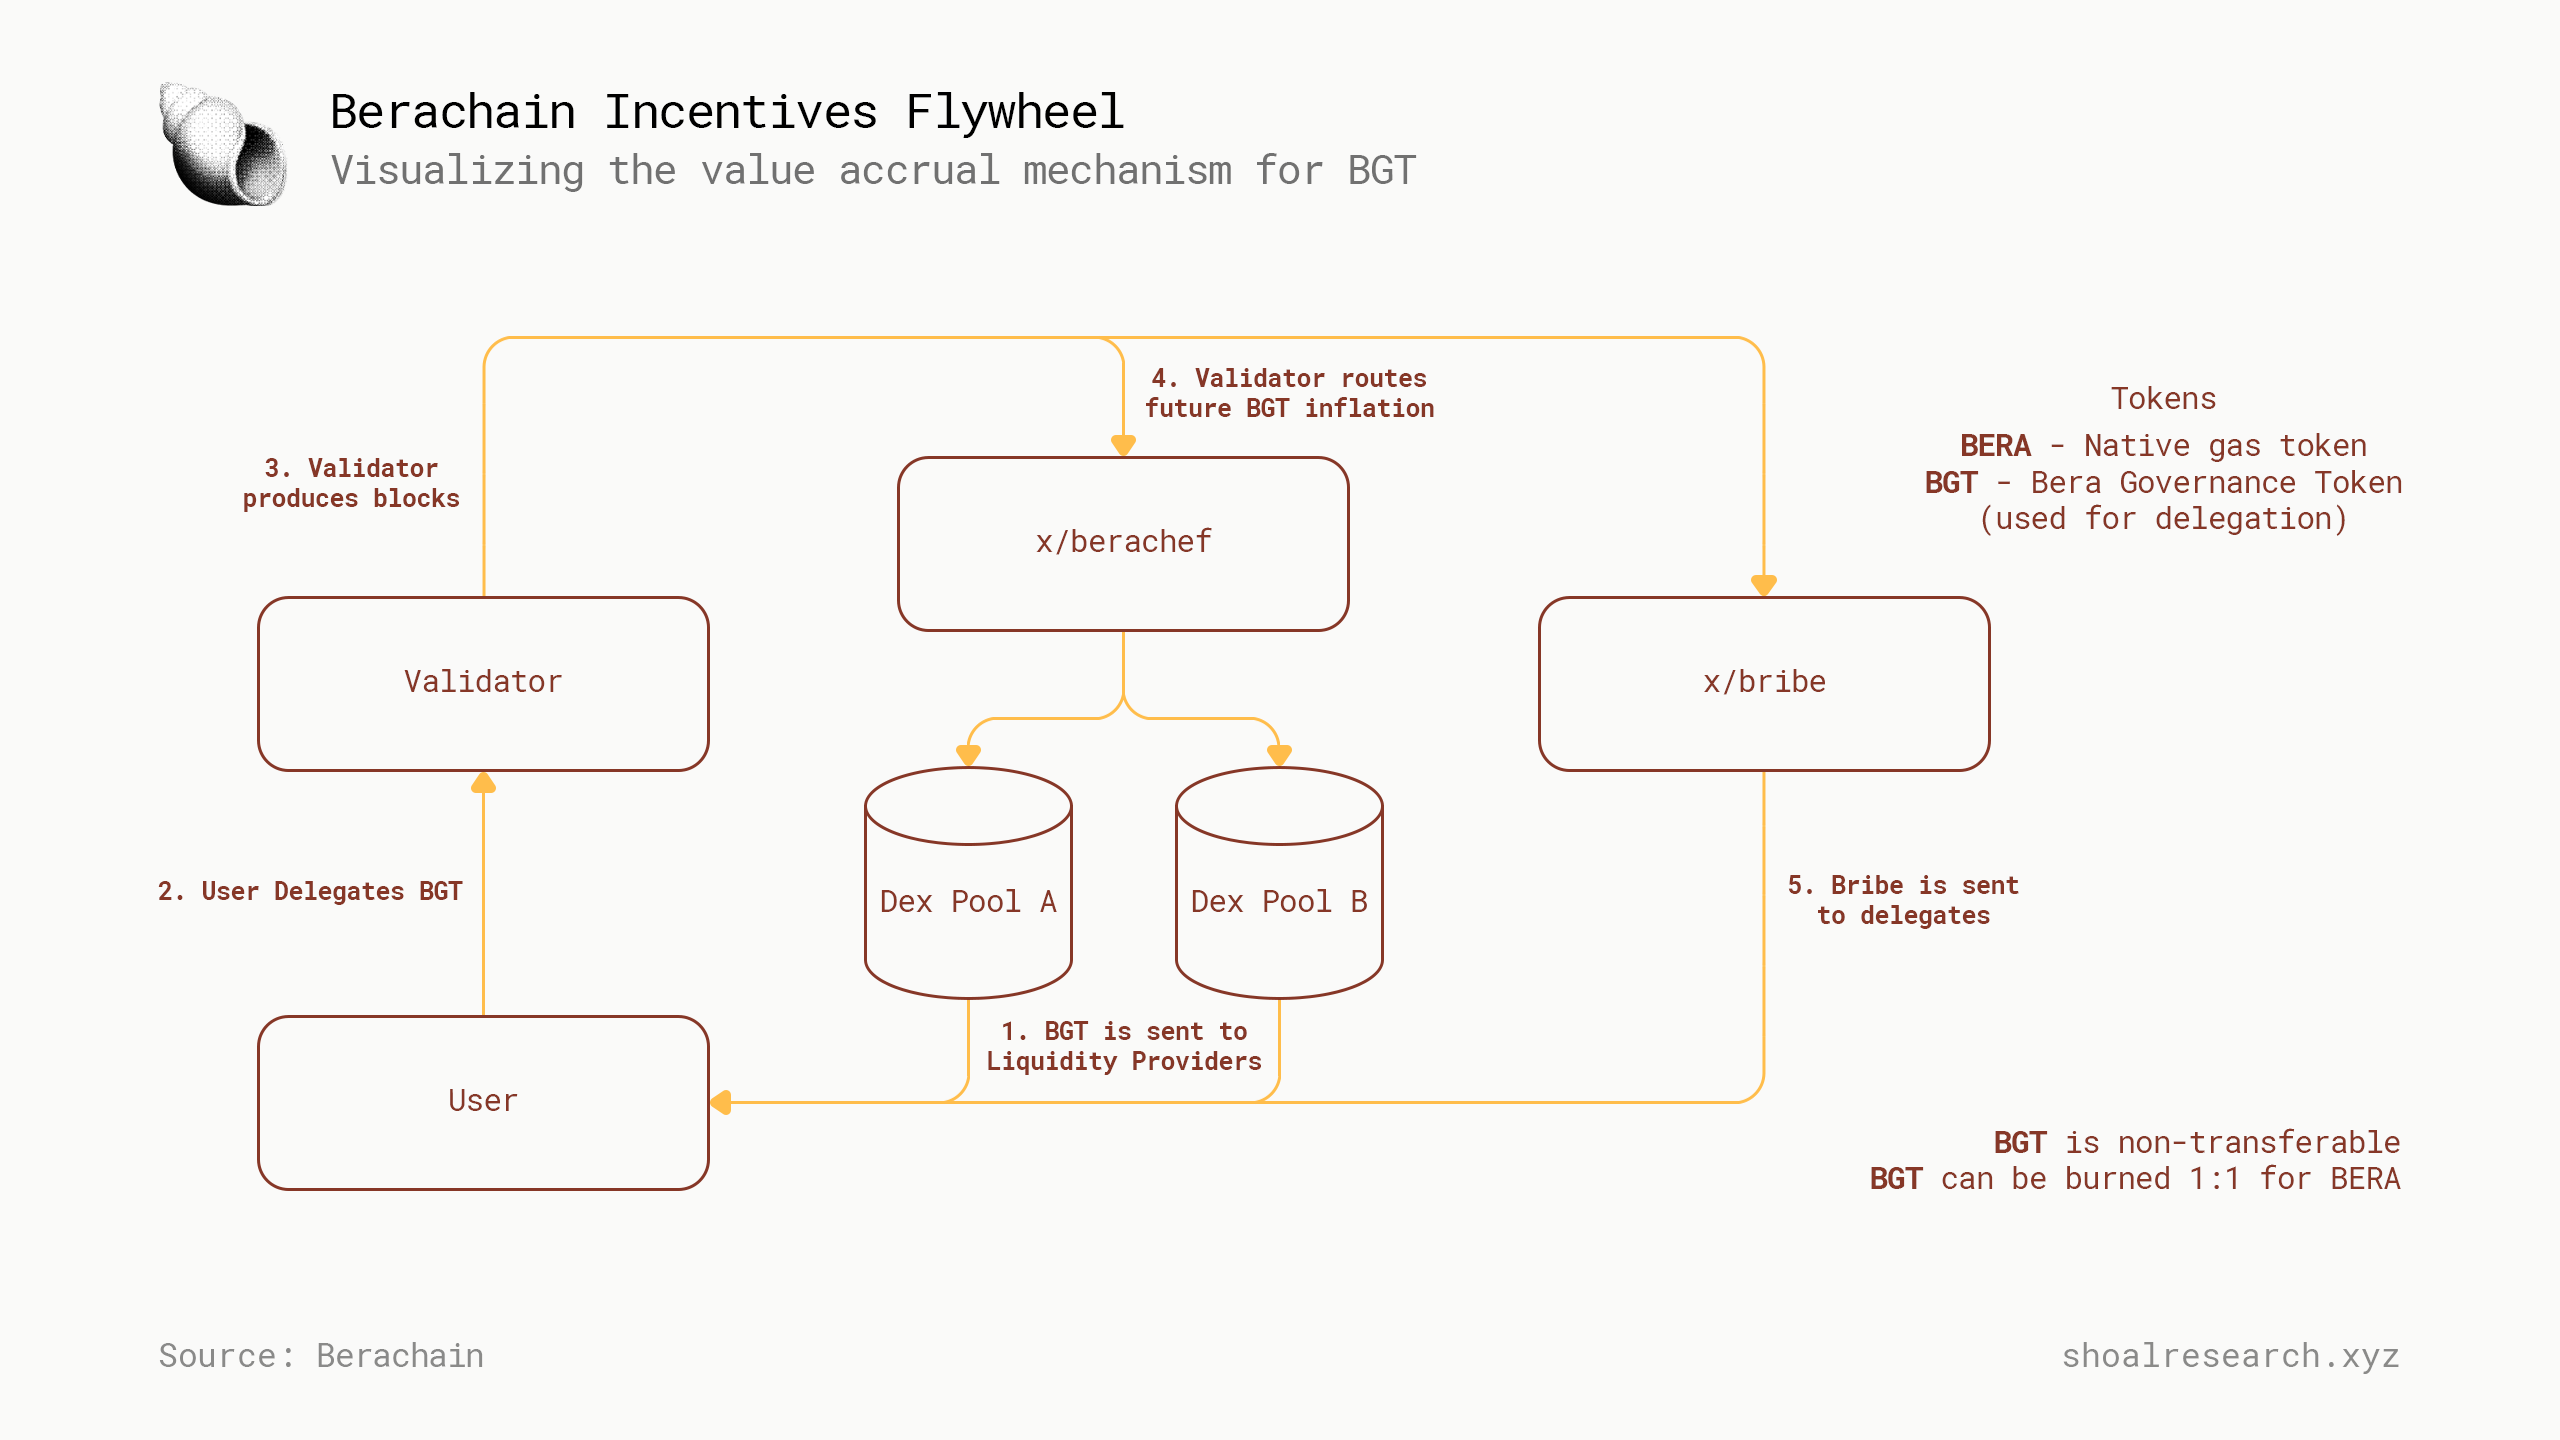Click arrowhead pointing into x/bribe box
The width and height of the screenshot is (2560, 1440).
[1764, 585]
